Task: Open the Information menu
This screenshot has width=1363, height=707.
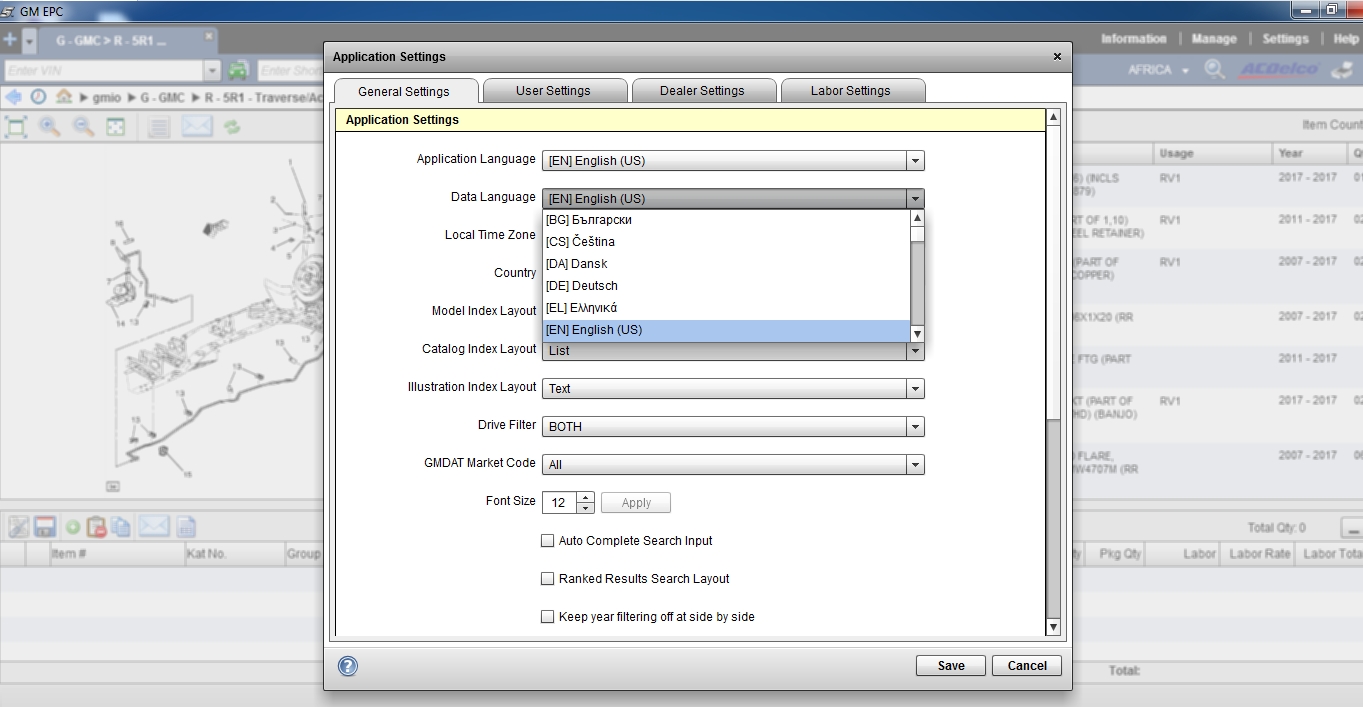Action: tap(1133, 39)
